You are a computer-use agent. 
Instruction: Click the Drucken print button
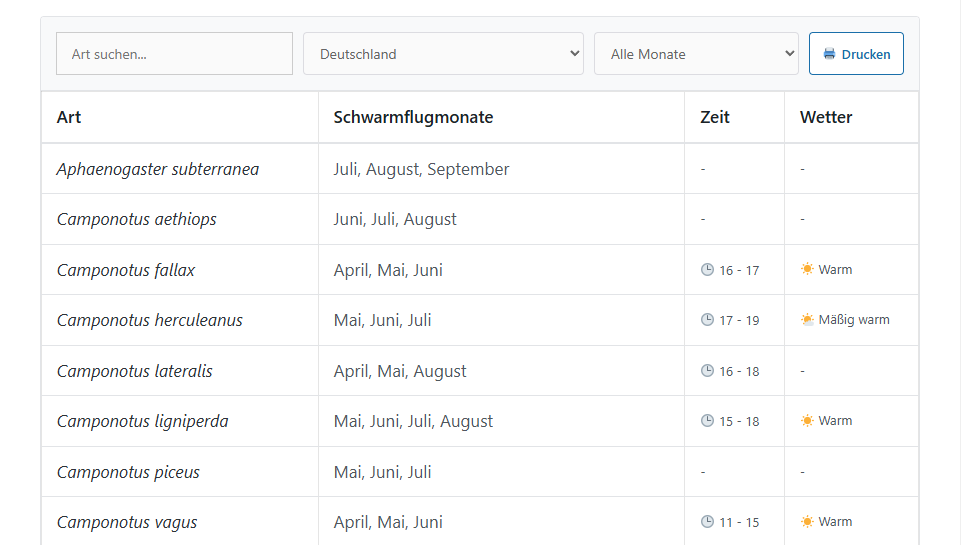point(856,54)
